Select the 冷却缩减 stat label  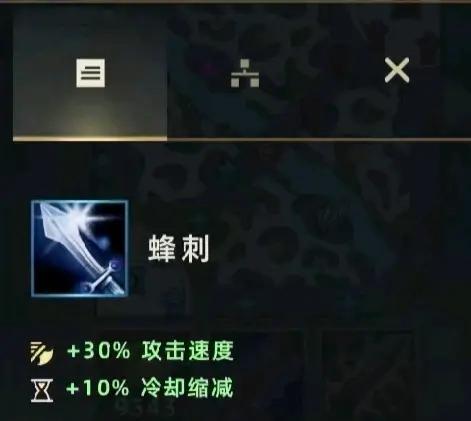[x=187, y=388]
